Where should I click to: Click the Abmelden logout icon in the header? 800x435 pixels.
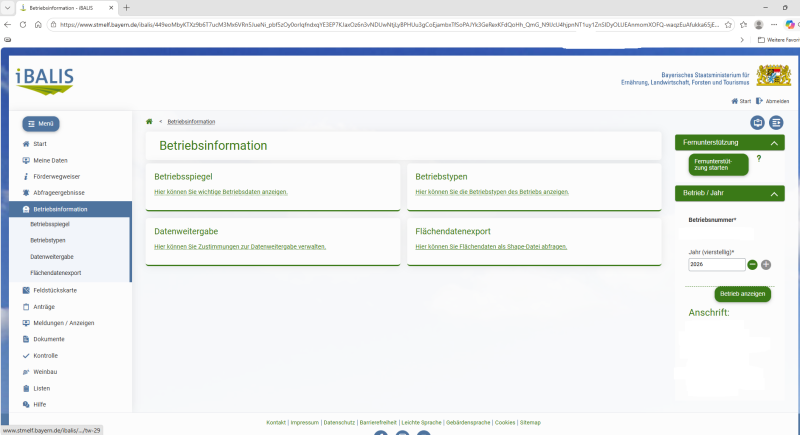pyautogui.click(x=760, y=101)
